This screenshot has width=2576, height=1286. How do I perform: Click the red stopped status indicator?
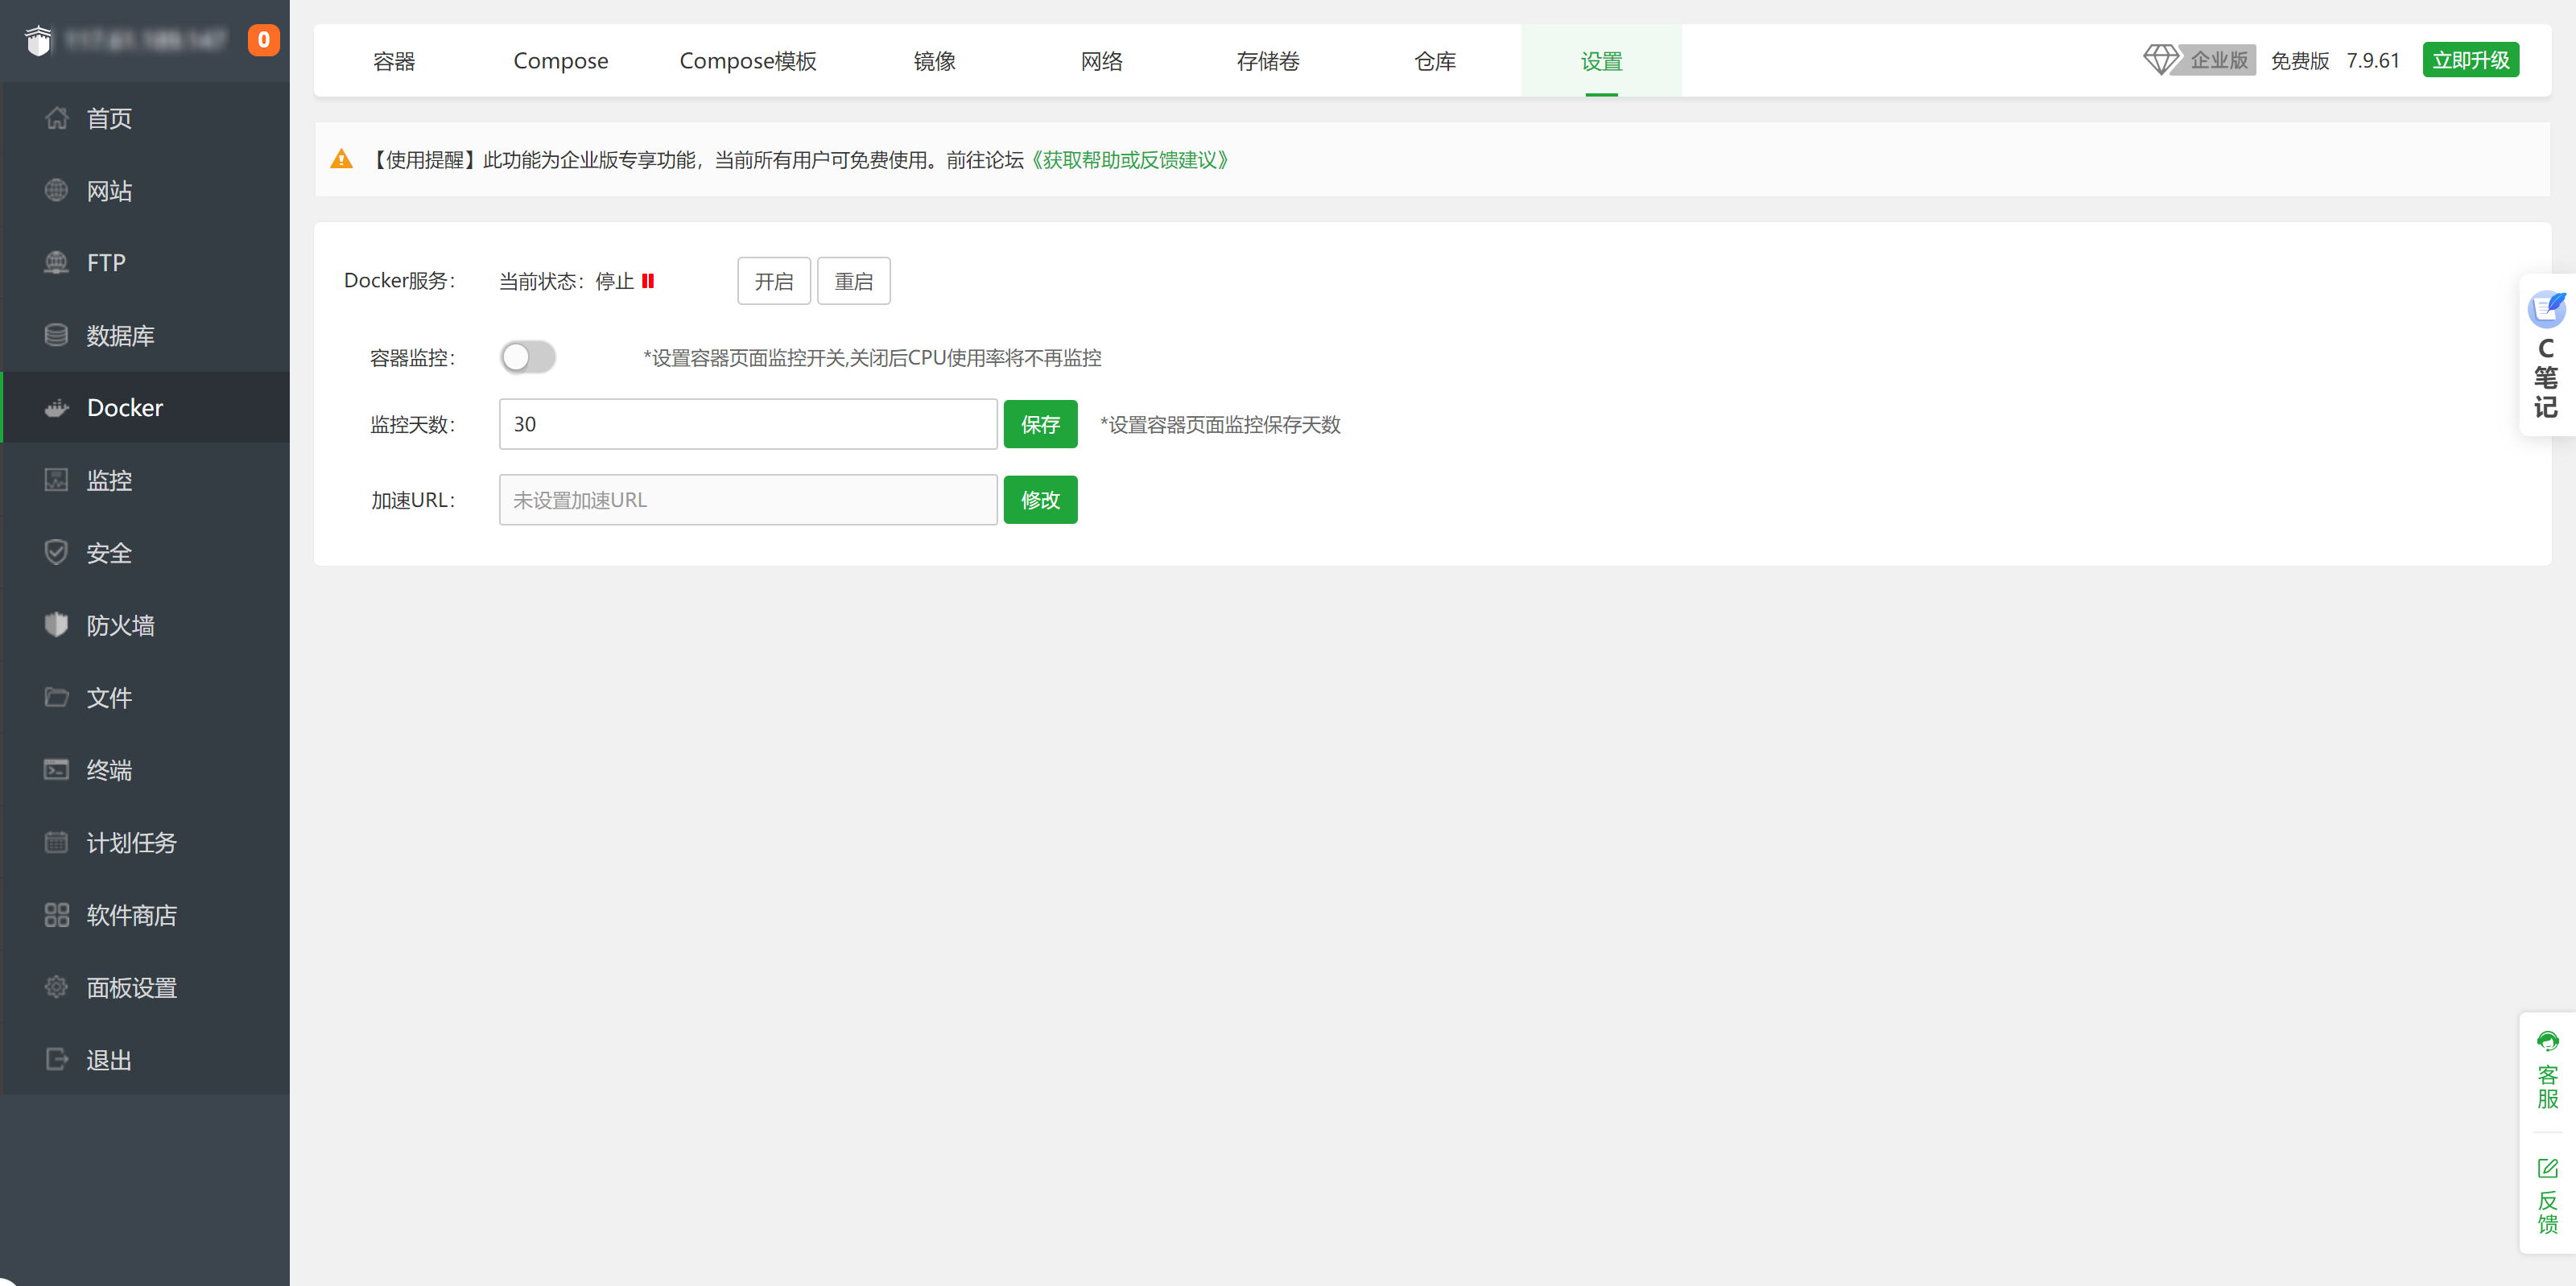click(648, 281)
